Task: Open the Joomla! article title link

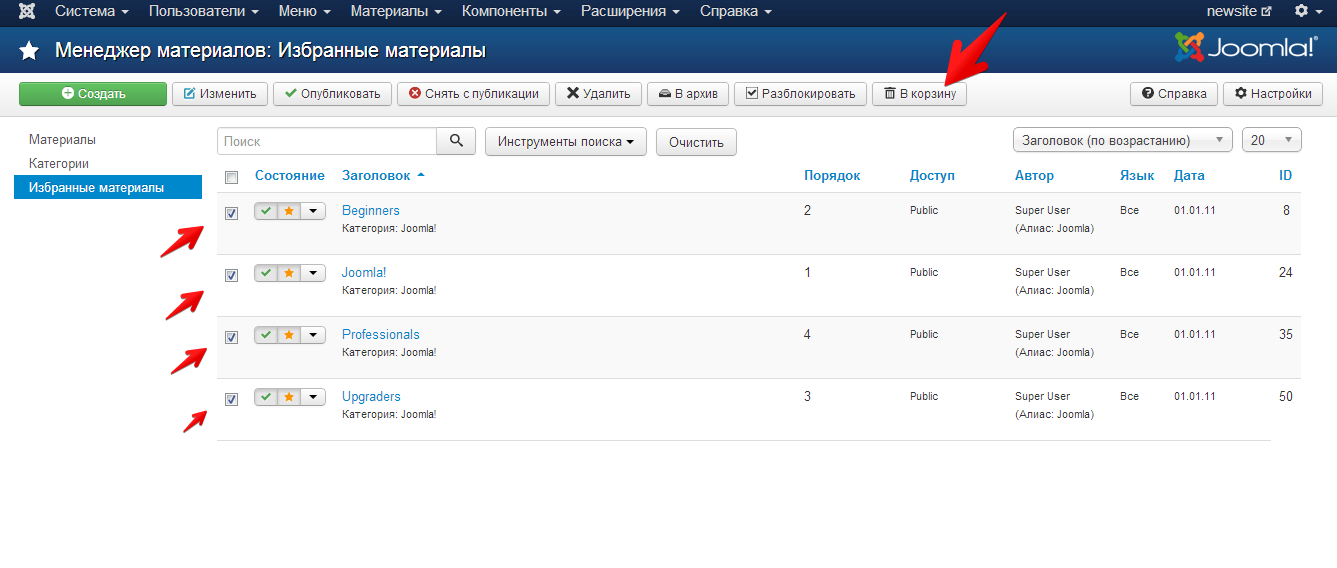Action: (364, 273)
